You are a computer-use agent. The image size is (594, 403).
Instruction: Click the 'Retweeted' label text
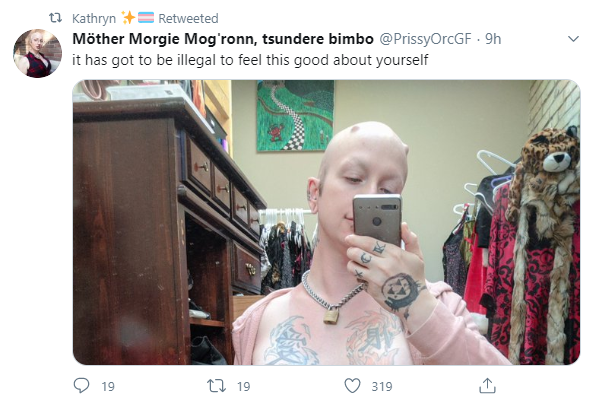[188, 18]
